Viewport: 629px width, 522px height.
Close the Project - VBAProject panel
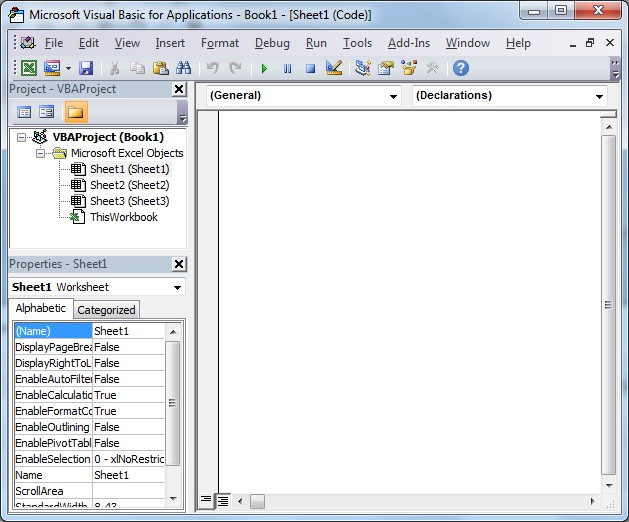click(179, 89)
